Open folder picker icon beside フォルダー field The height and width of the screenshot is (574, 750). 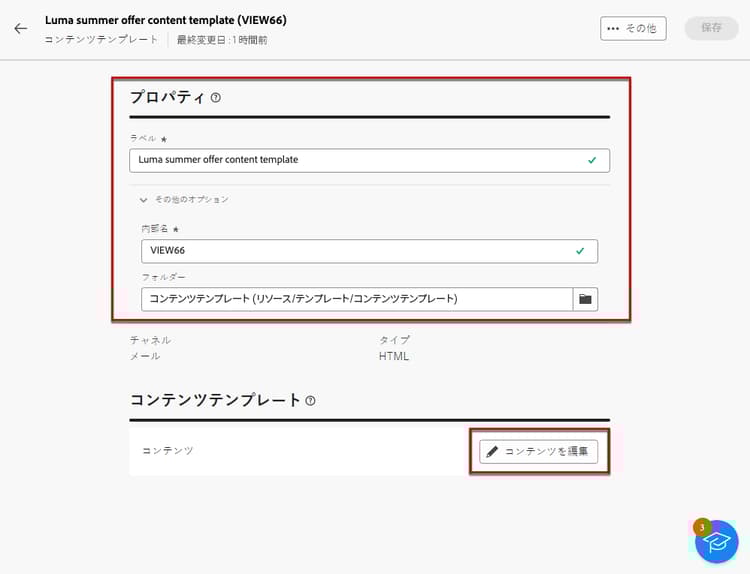585,299
